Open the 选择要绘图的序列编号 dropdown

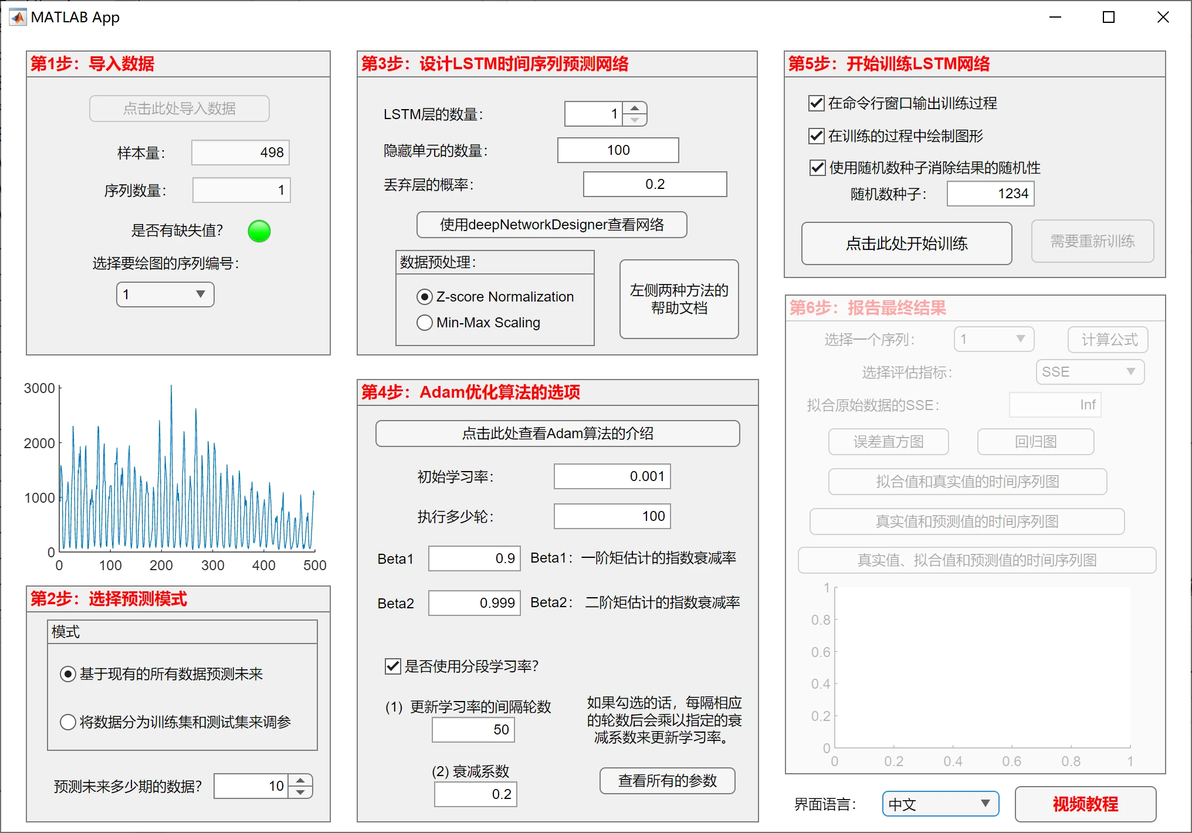pos(165,294)
